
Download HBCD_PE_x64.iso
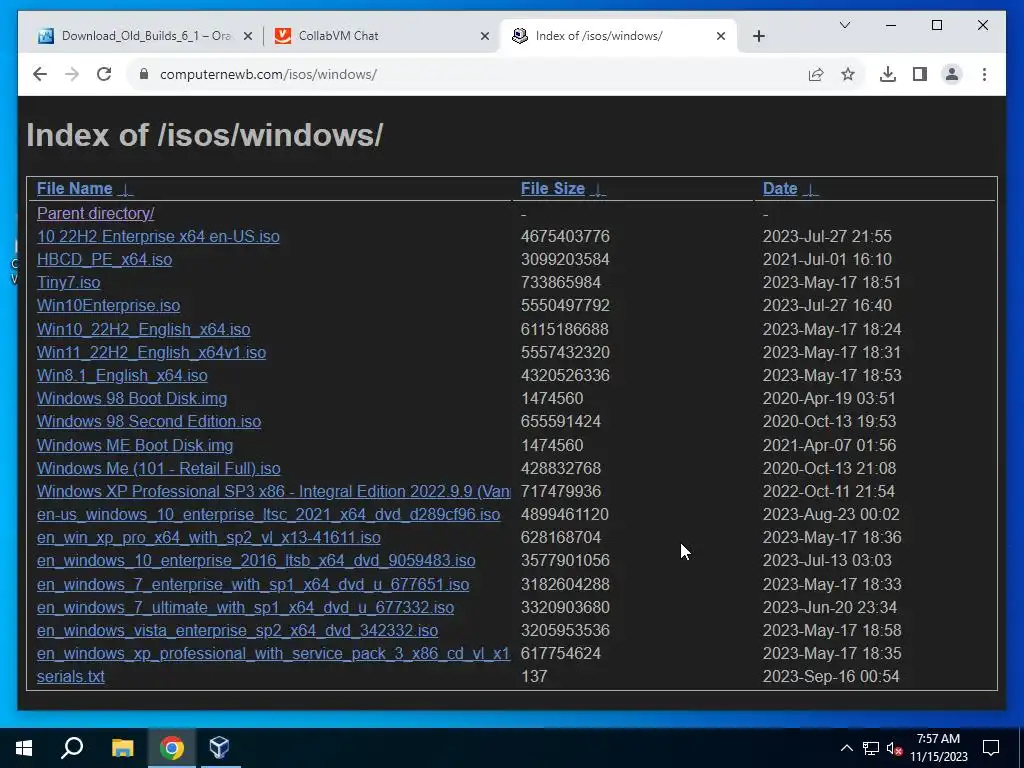[x=104, y=259]
